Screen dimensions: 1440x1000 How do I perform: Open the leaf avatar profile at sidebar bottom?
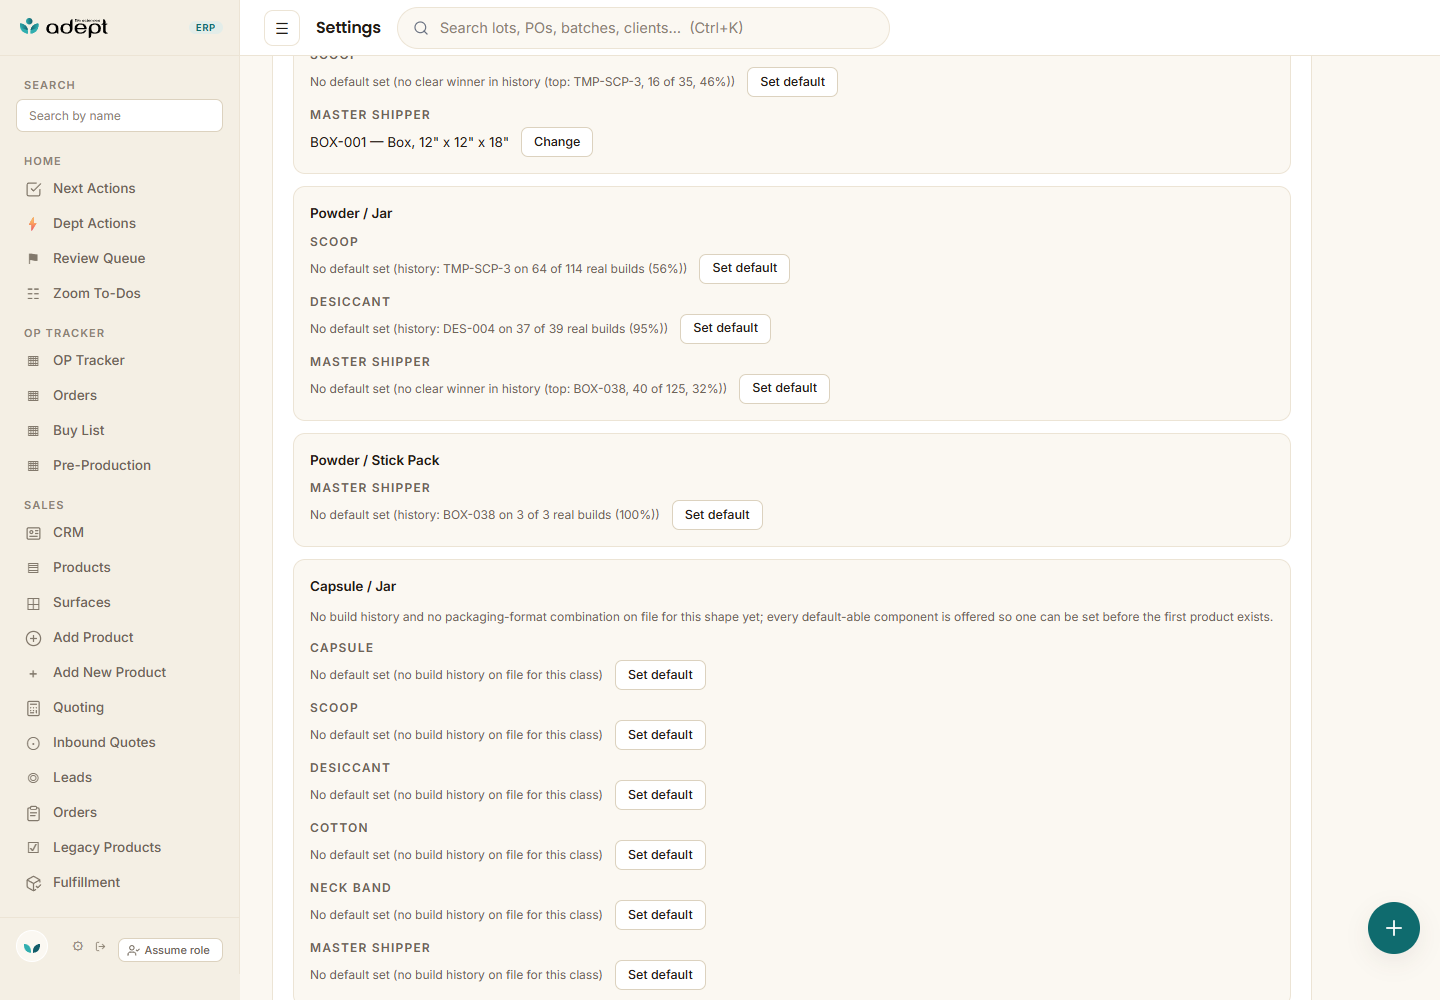[x=32, y=946]
